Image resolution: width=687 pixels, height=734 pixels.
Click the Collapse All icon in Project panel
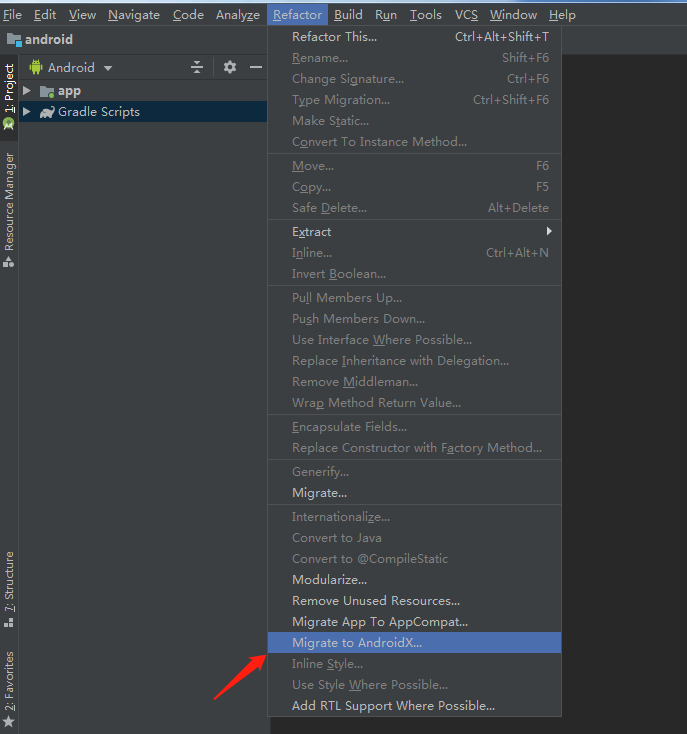click(197, 67)
